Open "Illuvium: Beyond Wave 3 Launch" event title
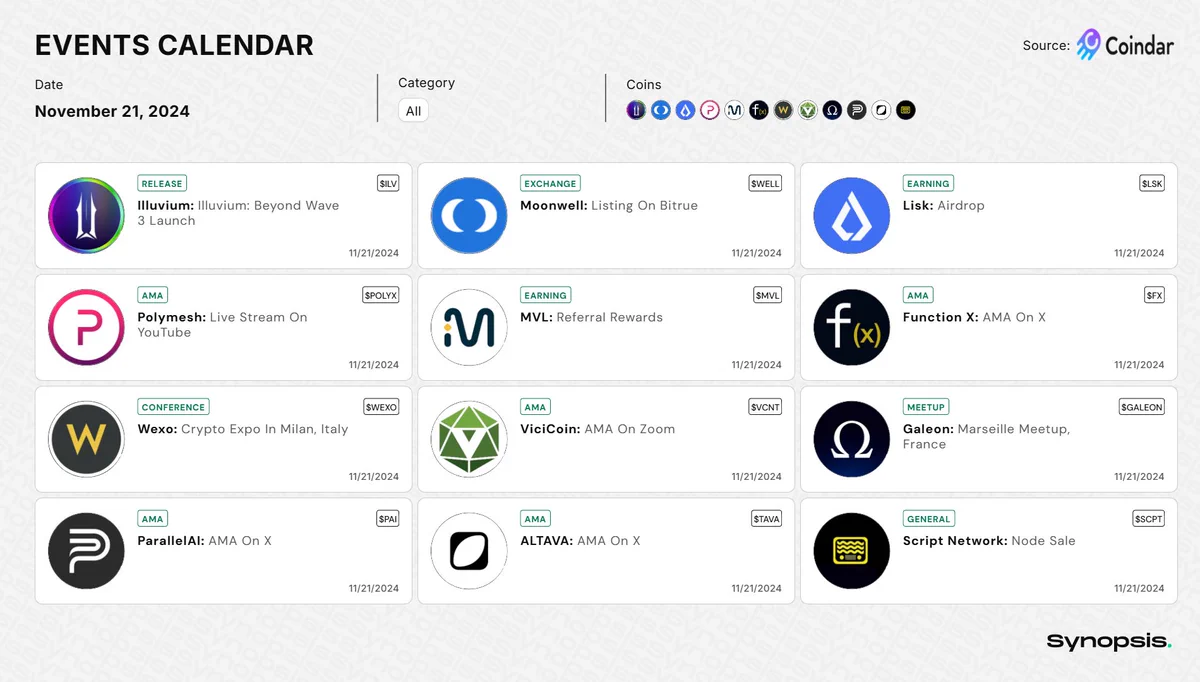Image resolution: width=1200 pixels, height=682 pixels. coord(238,213)
